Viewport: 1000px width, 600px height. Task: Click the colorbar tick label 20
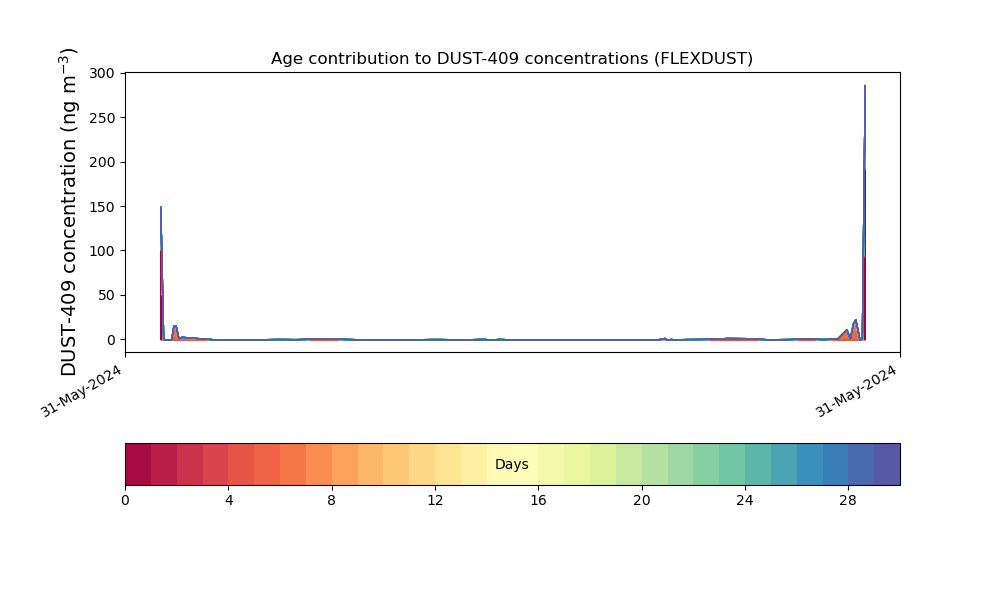[x=641, y=500]
